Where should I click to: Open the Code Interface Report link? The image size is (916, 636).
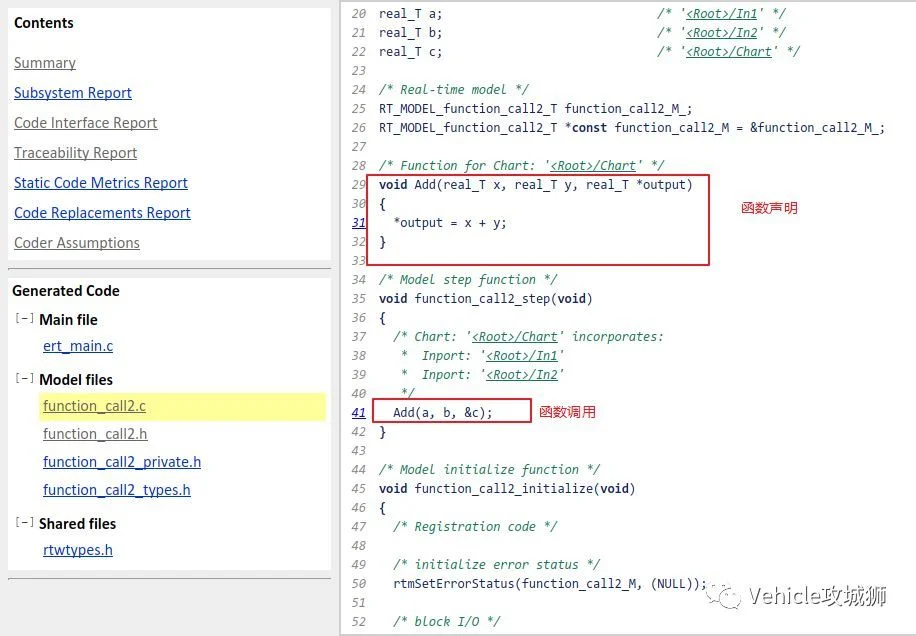86,123
